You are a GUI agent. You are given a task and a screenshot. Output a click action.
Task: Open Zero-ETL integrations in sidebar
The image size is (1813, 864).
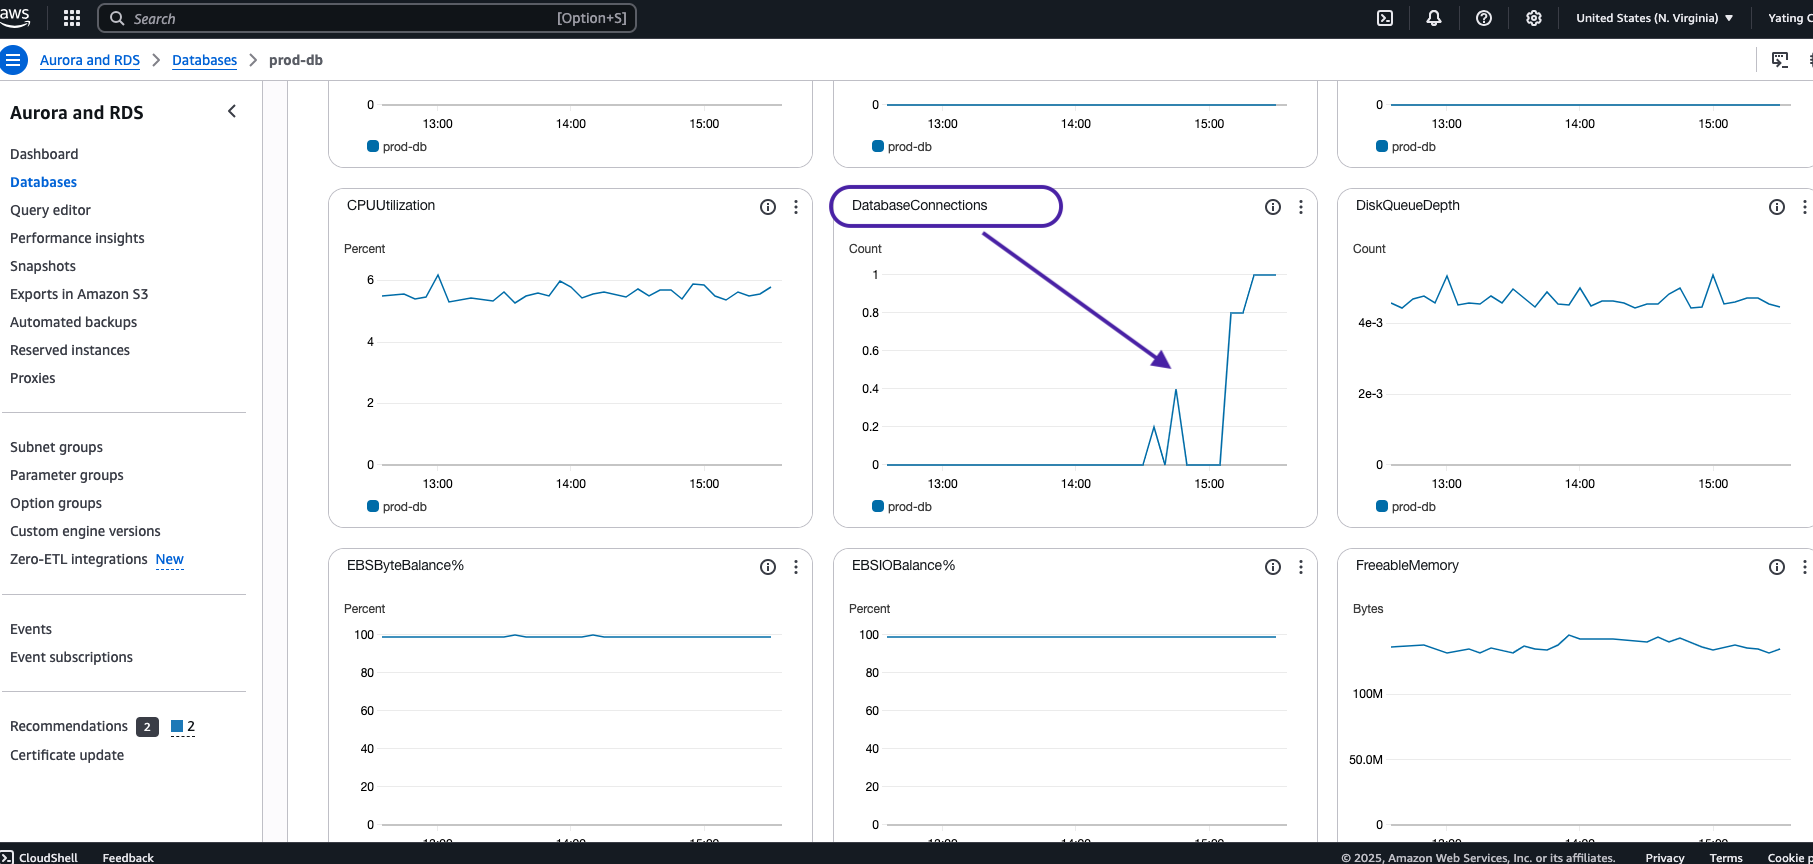tap(79, 559)
